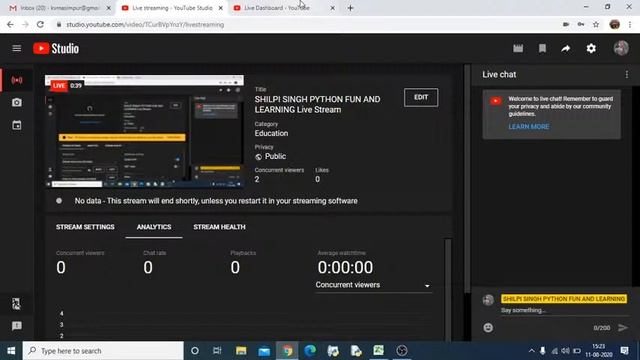The image size is (640, 360).
Task: Open the Concurrent viewers metric dropdown
Action: (373, 285)
